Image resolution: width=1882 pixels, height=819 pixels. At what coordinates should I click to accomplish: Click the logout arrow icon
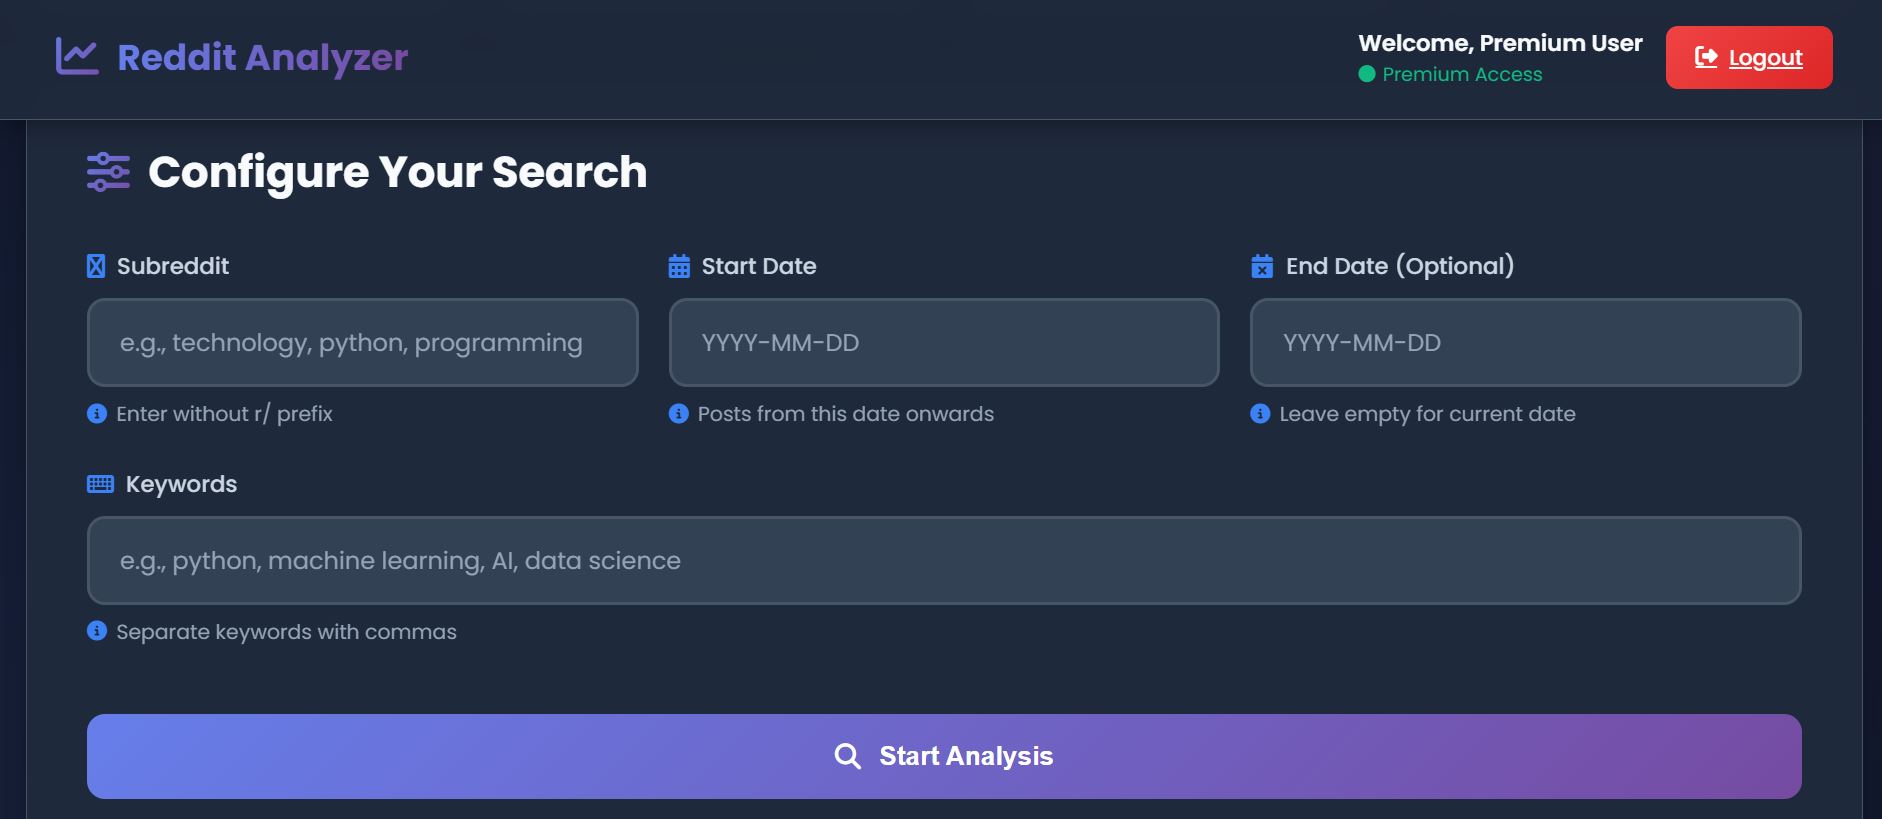(x=1706, y=58)
